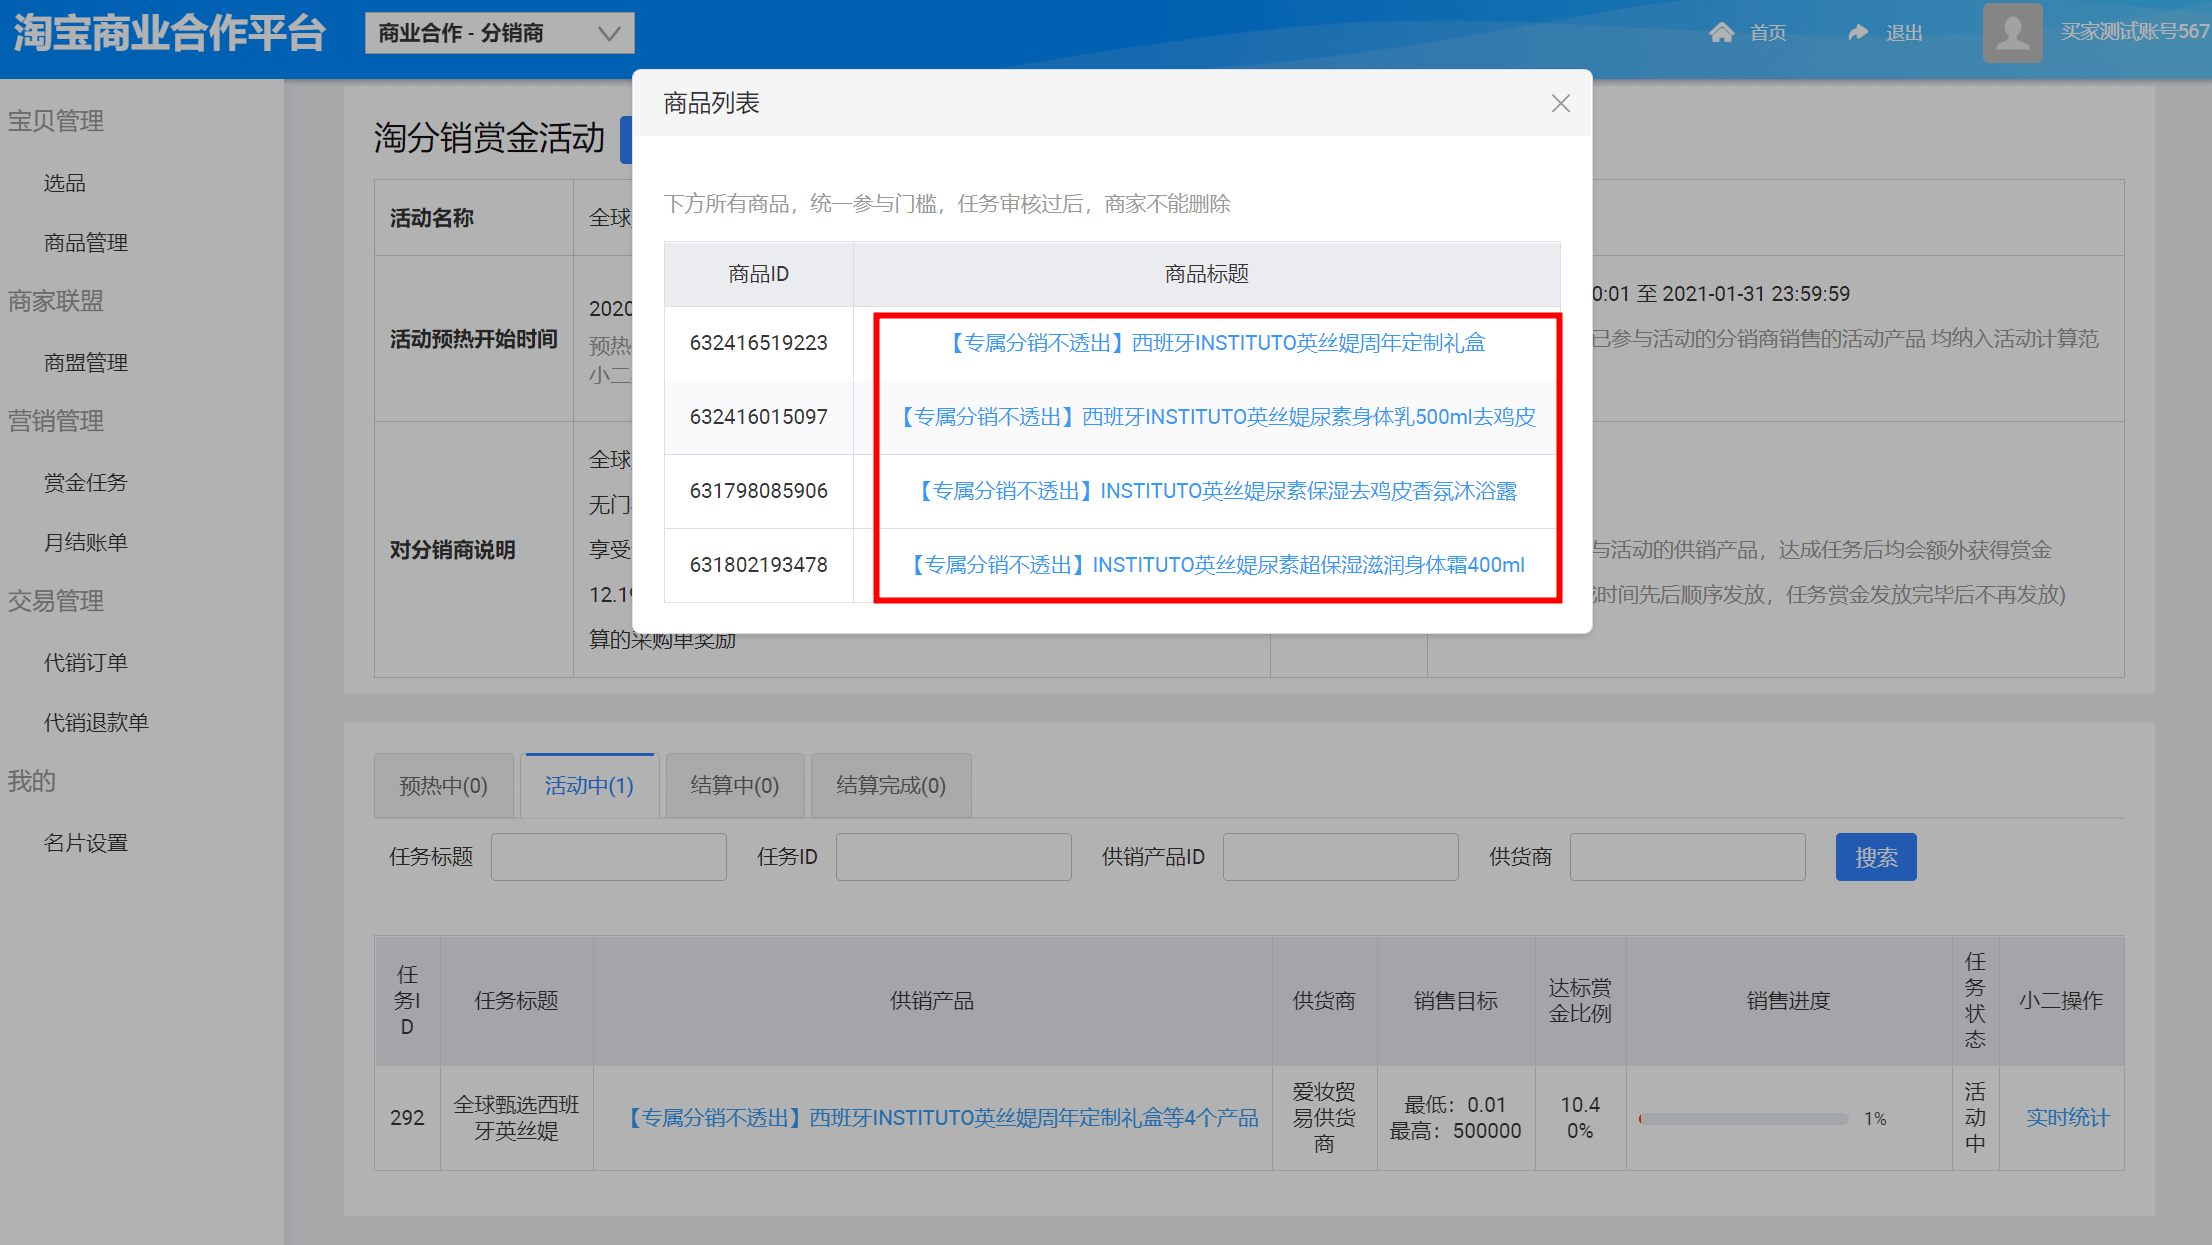The height and width of the screenshot is (1245, 2212).
Task: Open the 商业合作 - 分销商 dropdown
Action: [x=499, y=33]
